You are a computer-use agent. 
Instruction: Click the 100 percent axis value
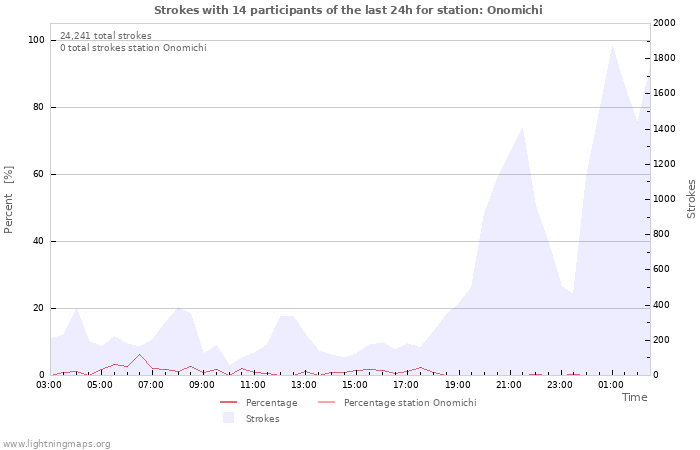pos(36,40)
